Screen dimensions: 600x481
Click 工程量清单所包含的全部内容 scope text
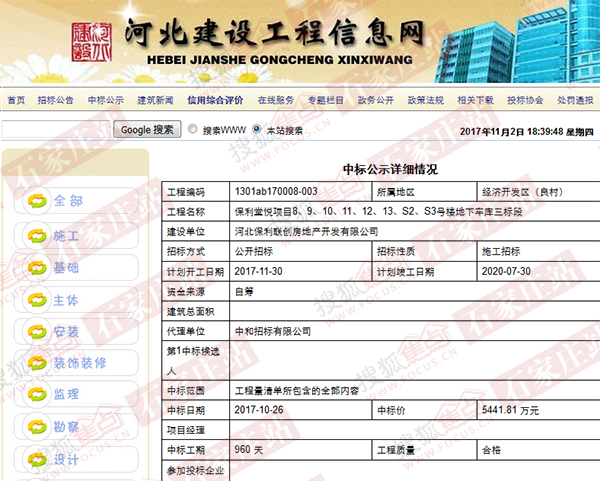[x=297, y=391]
